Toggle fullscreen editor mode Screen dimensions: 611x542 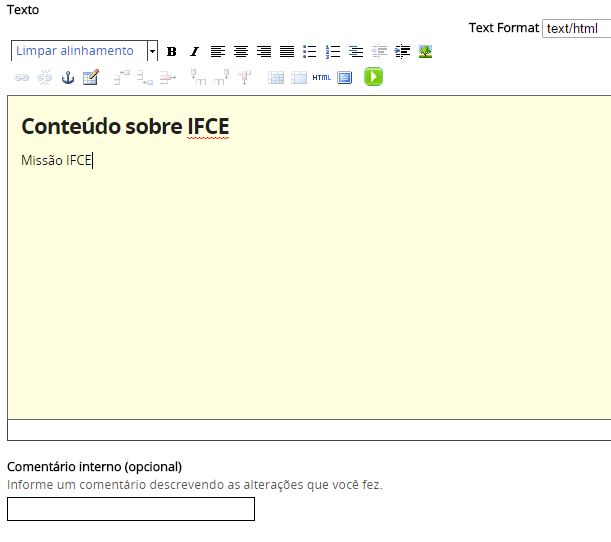pos(344,78)
